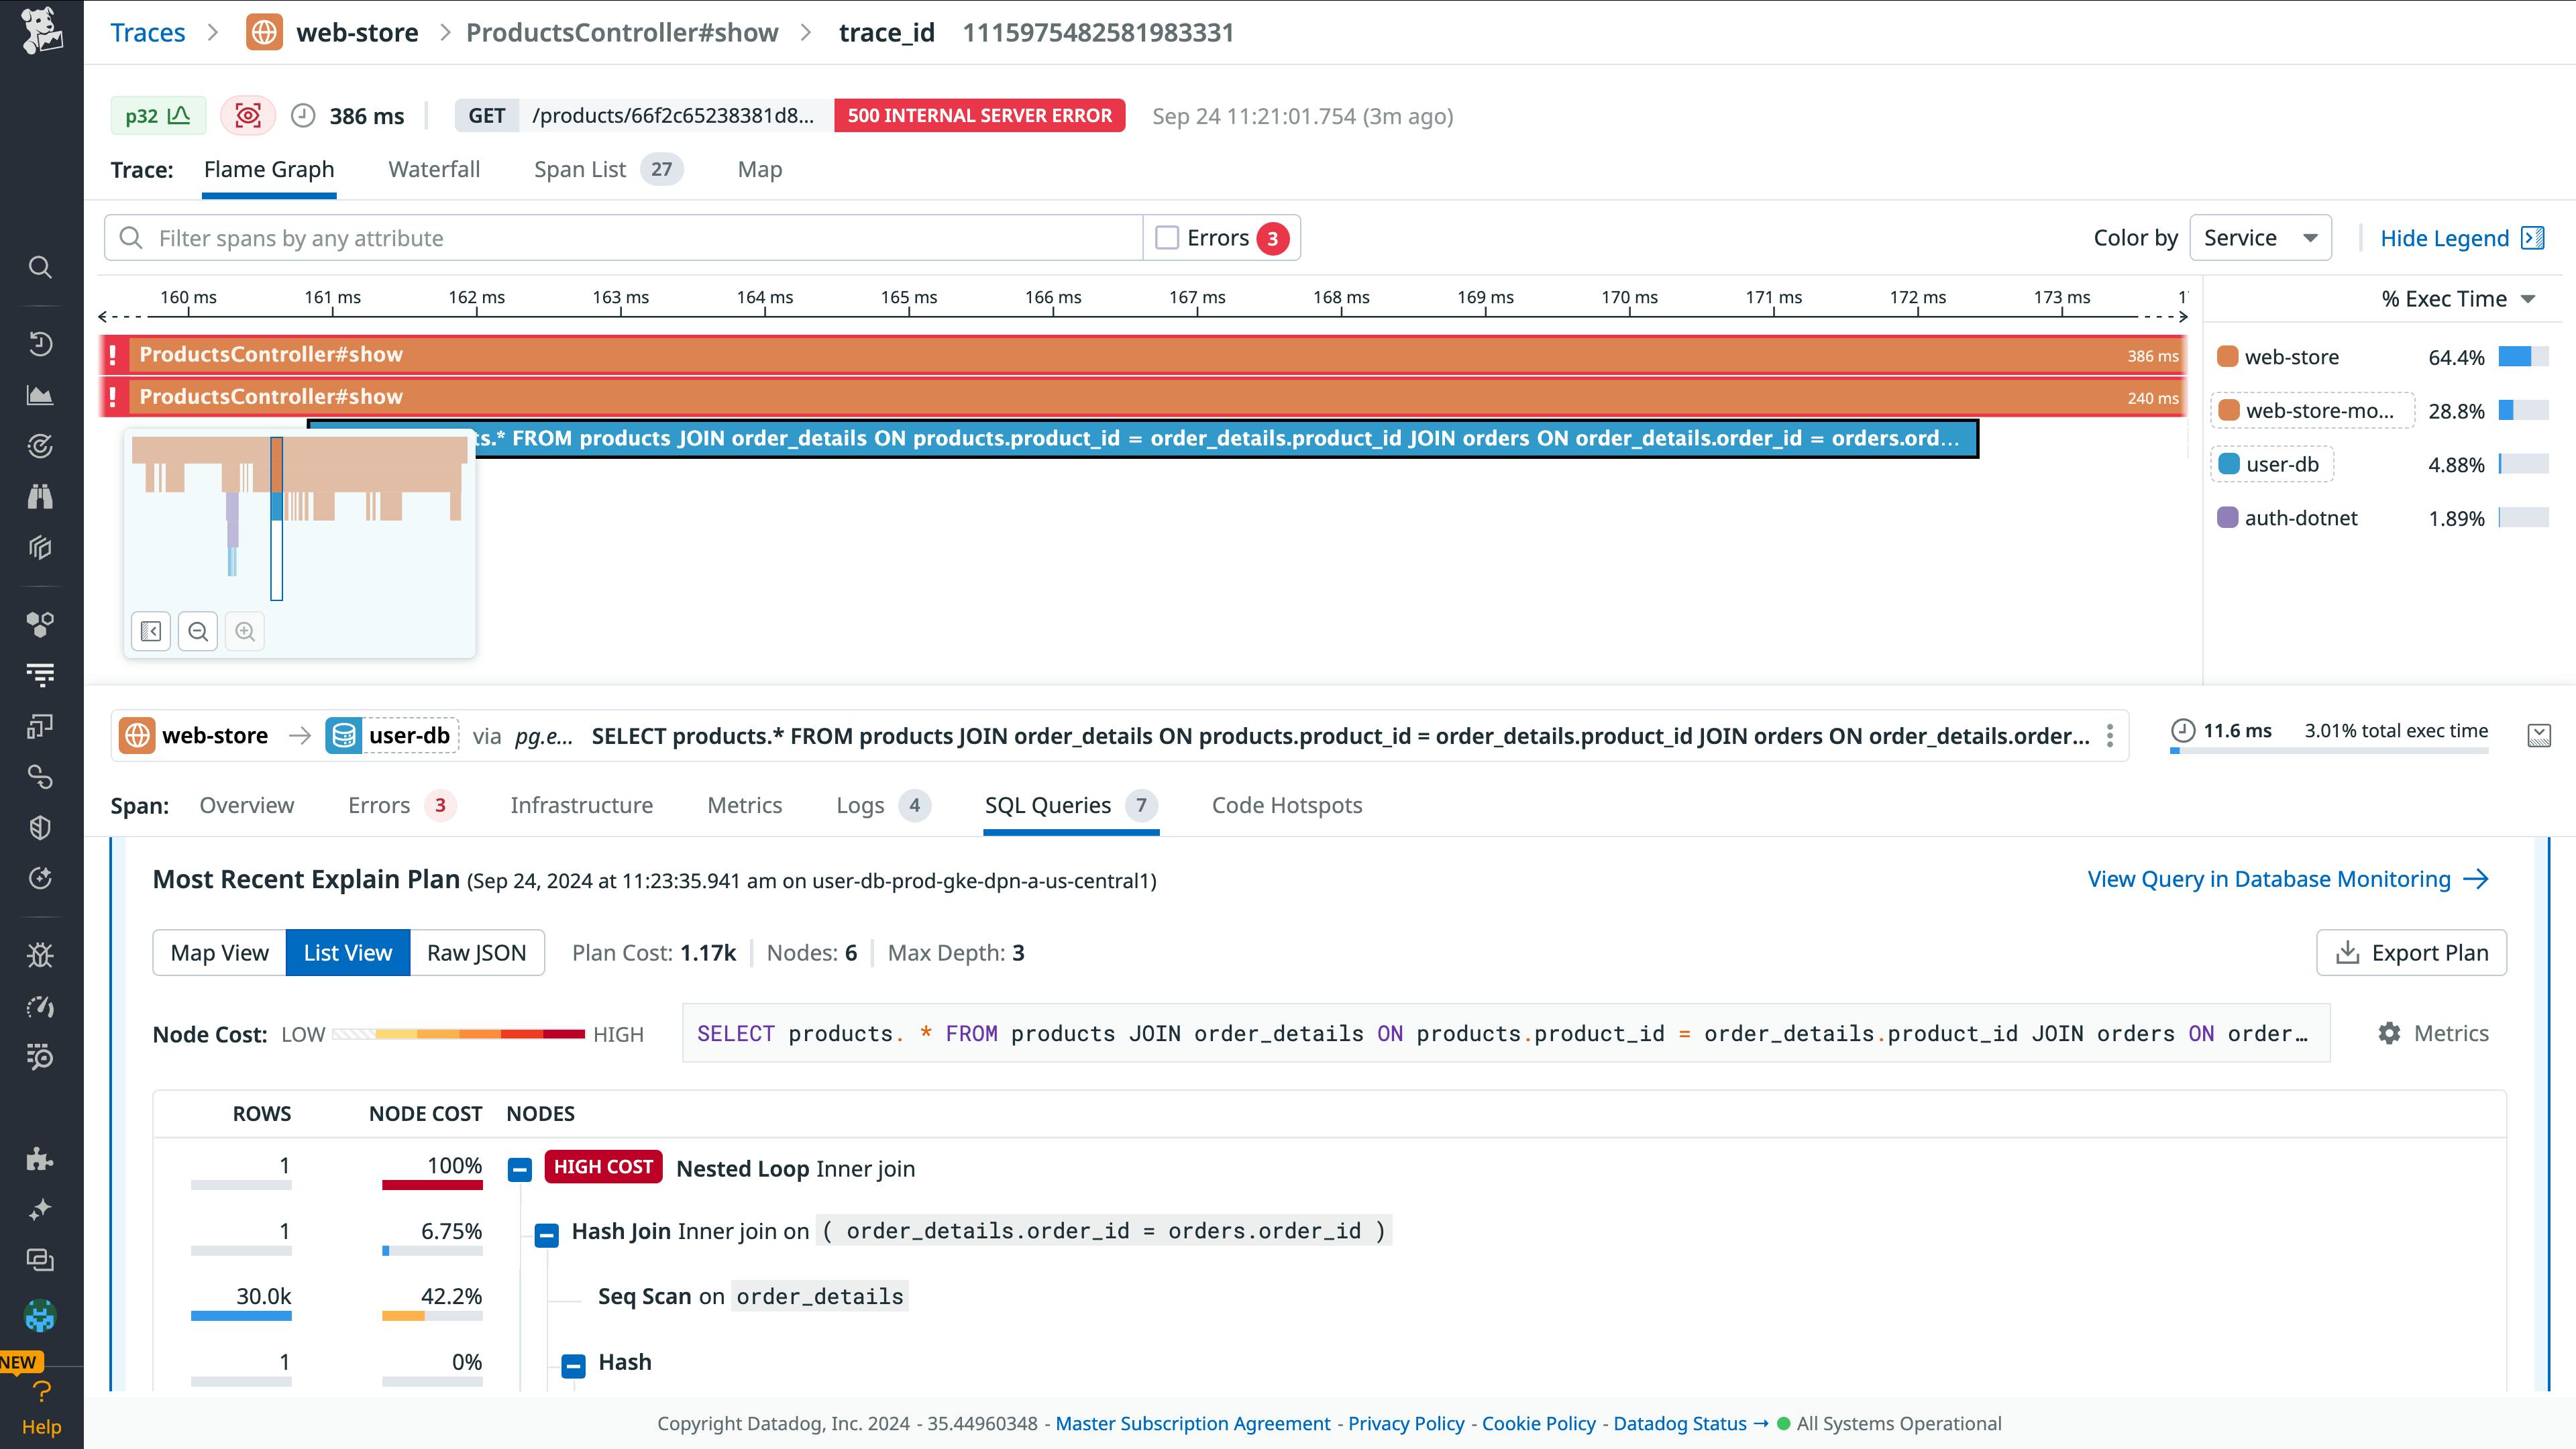Open Watchdog via the binoculars sidebar icon
2576x1449 pixels.
click(x=40, y=497)
